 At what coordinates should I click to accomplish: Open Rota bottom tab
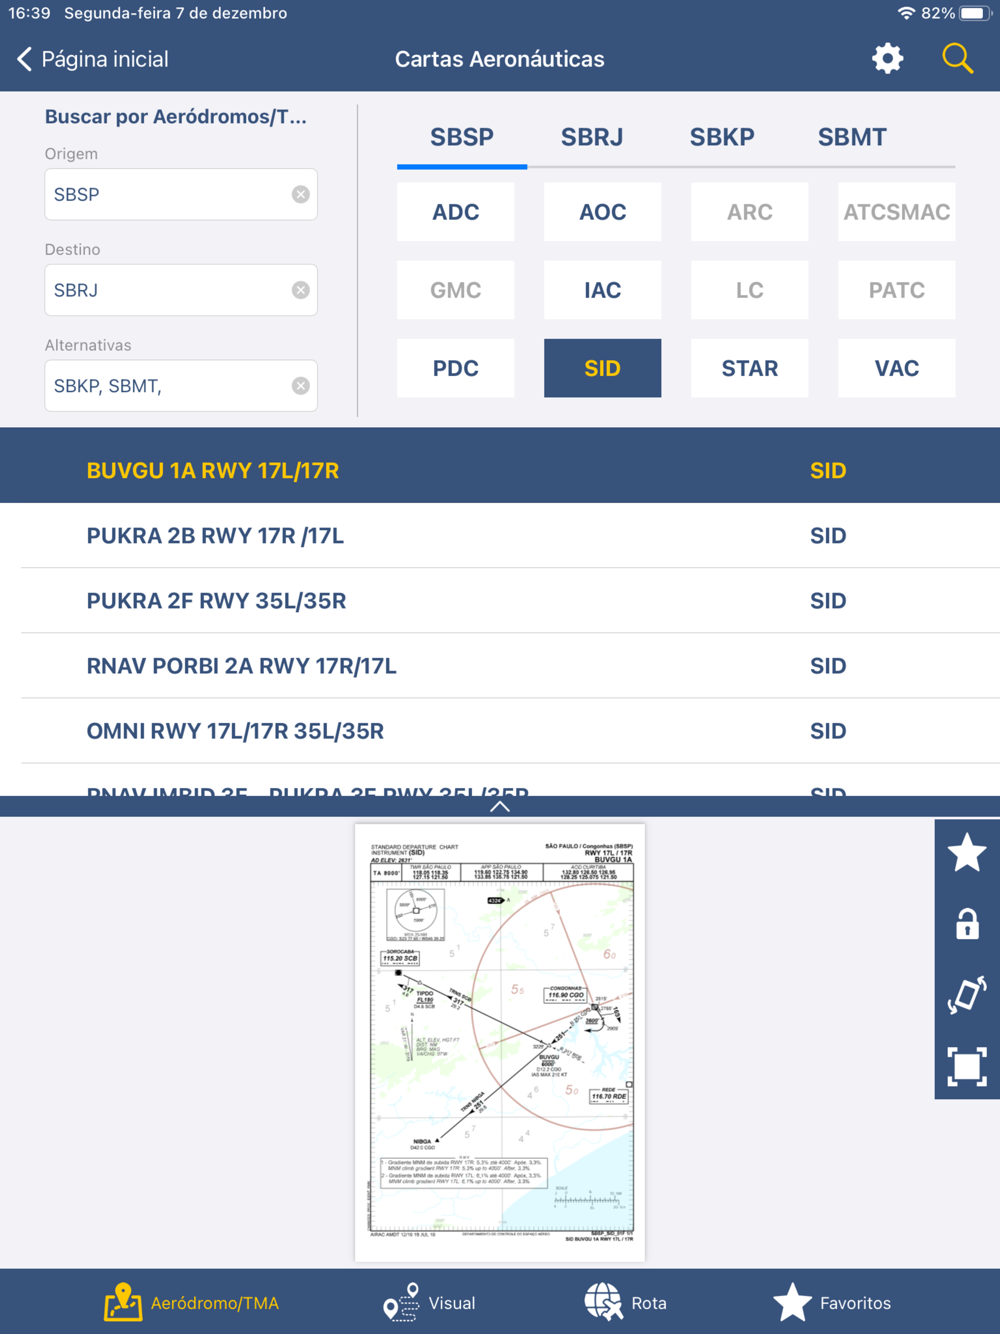(626, 1303)
